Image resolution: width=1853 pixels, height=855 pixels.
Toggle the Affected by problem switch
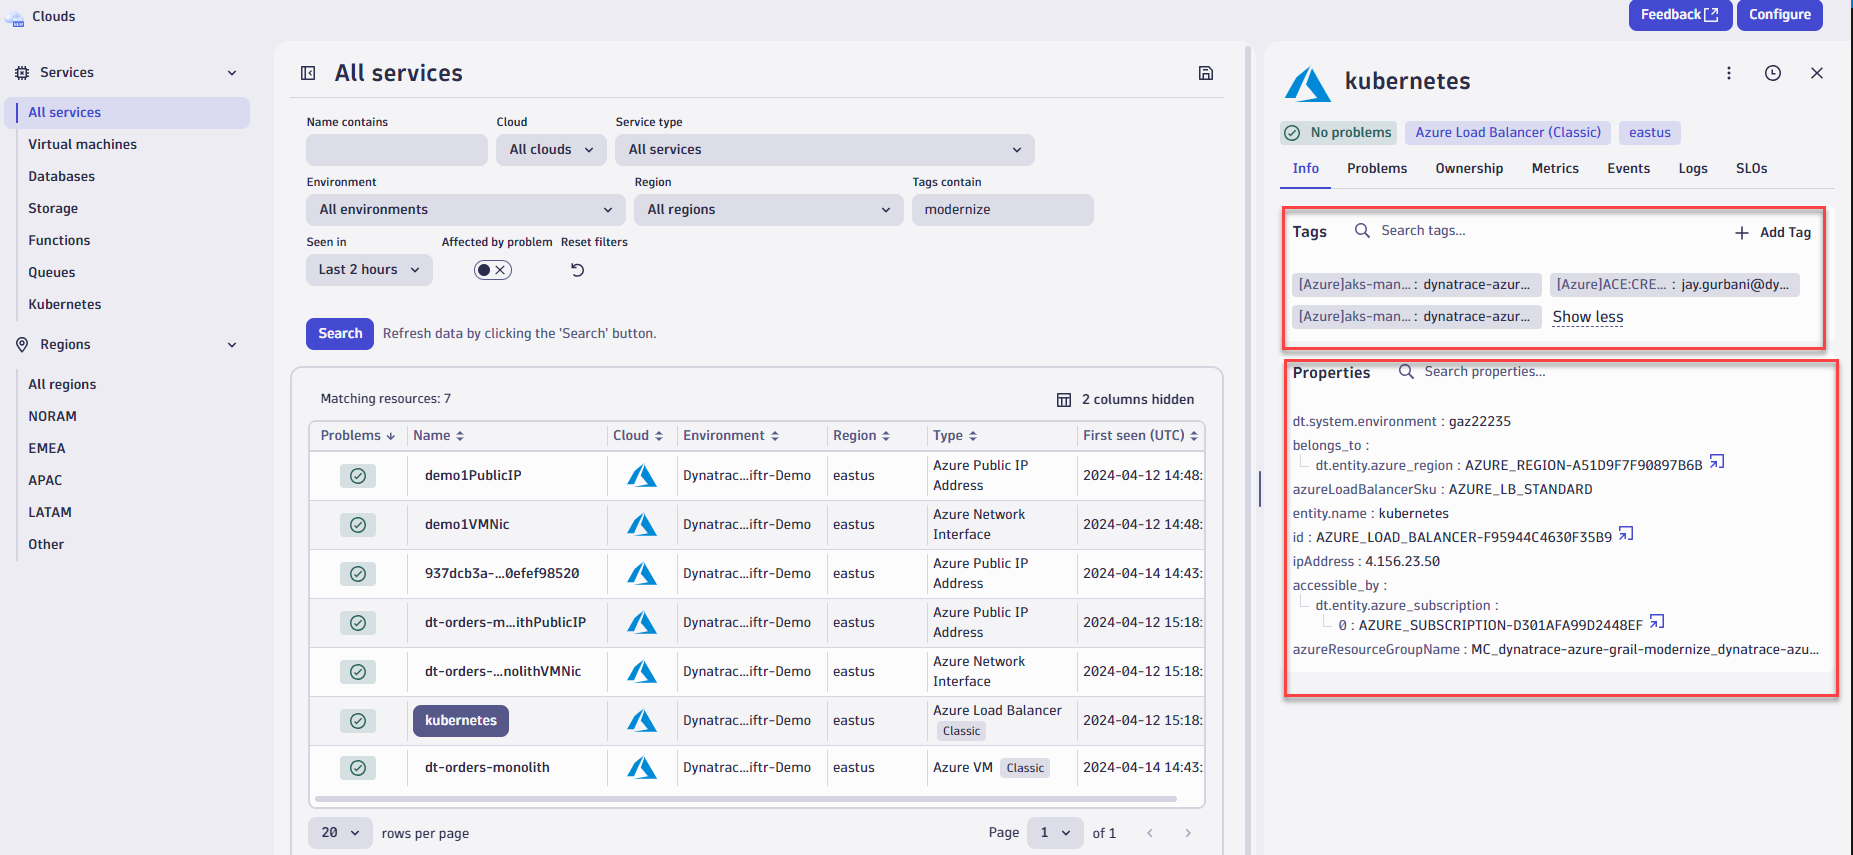tap(492, 270)
